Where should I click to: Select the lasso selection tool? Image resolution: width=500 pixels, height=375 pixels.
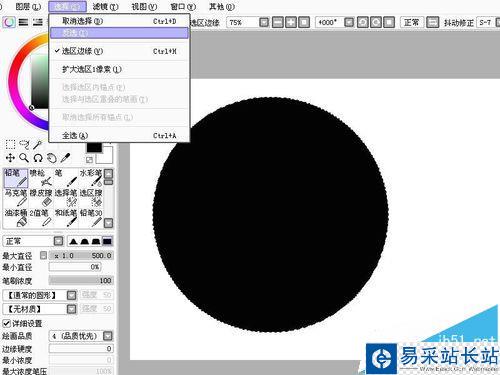(x=24, y=144)
